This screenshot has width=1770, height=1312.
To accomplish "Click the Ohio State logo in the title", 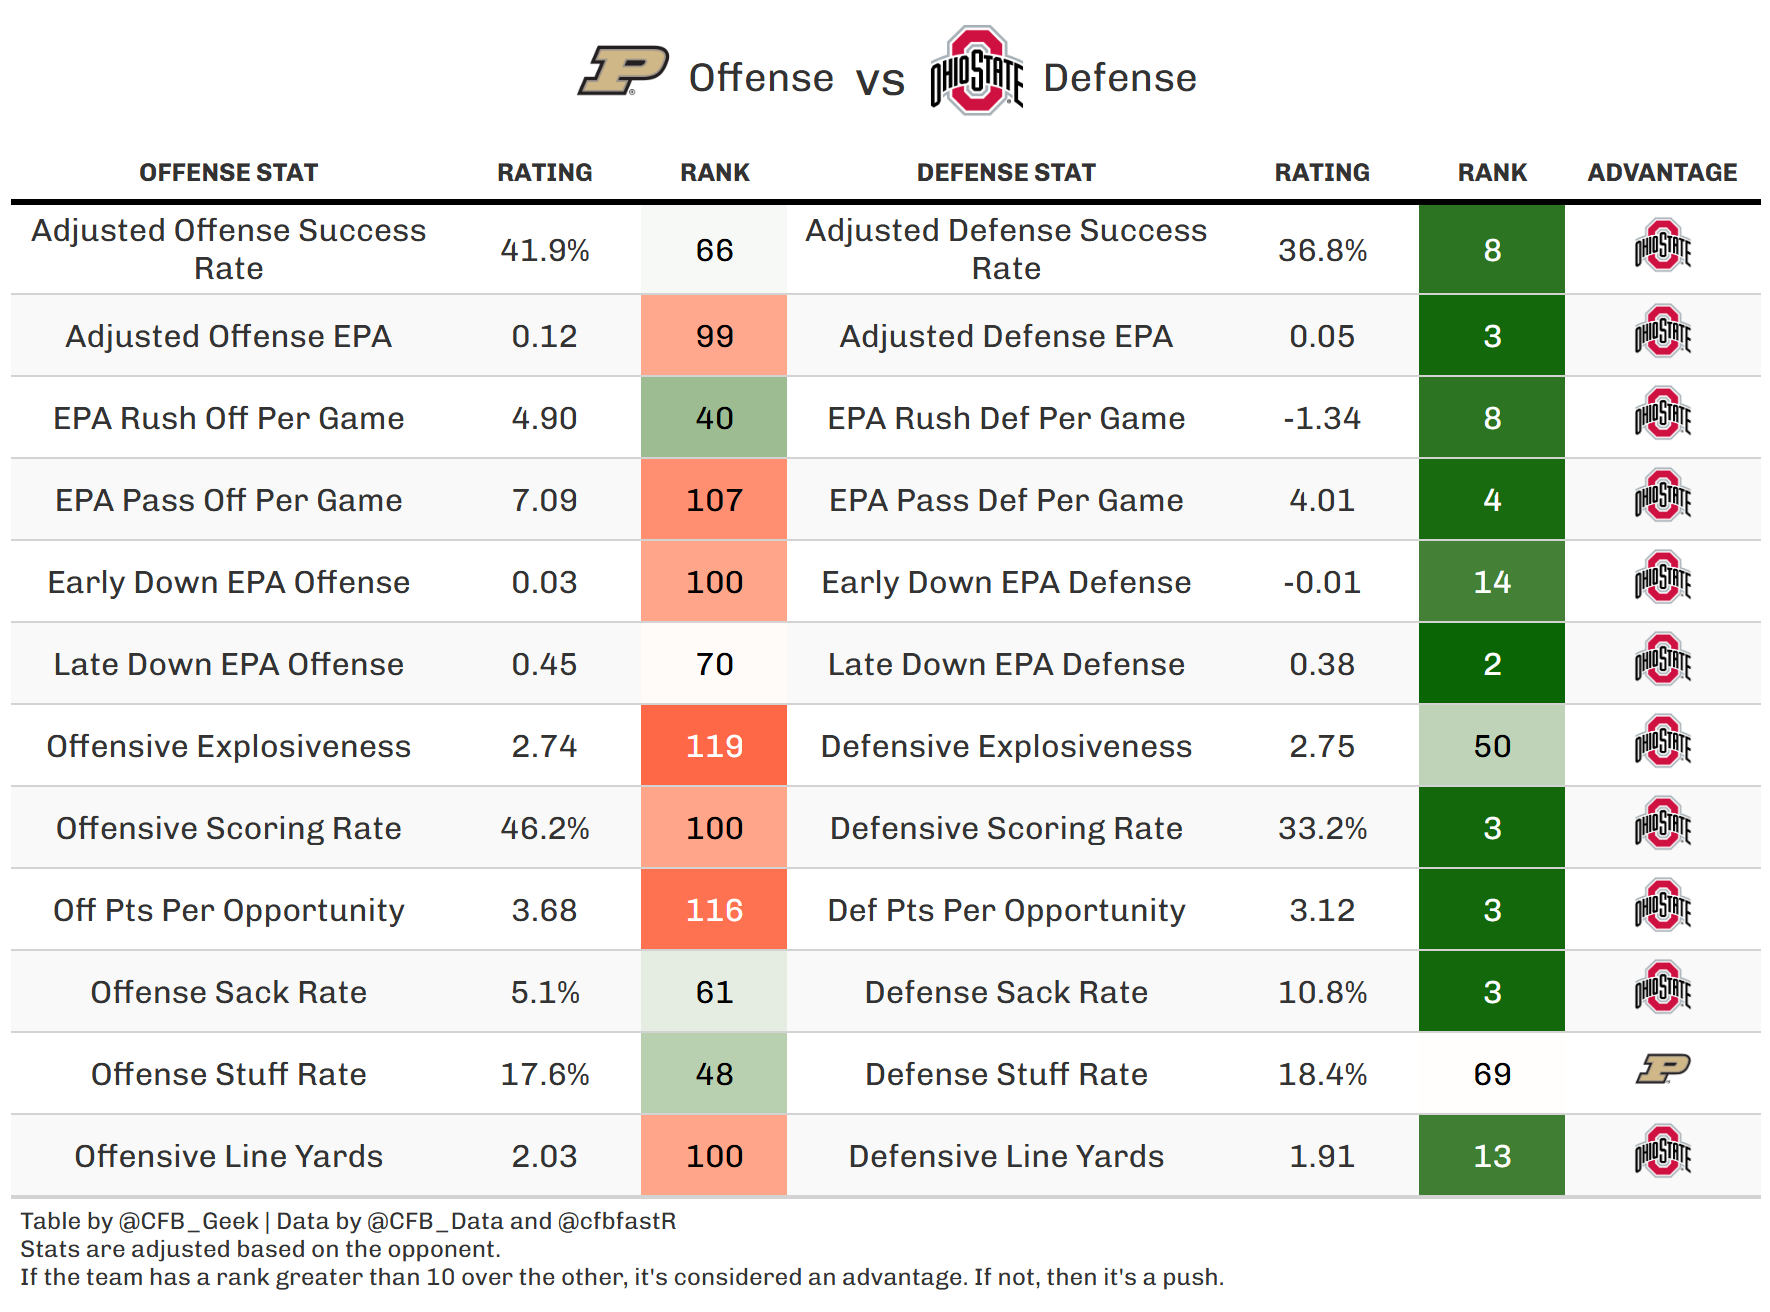I will pos(976,71).
